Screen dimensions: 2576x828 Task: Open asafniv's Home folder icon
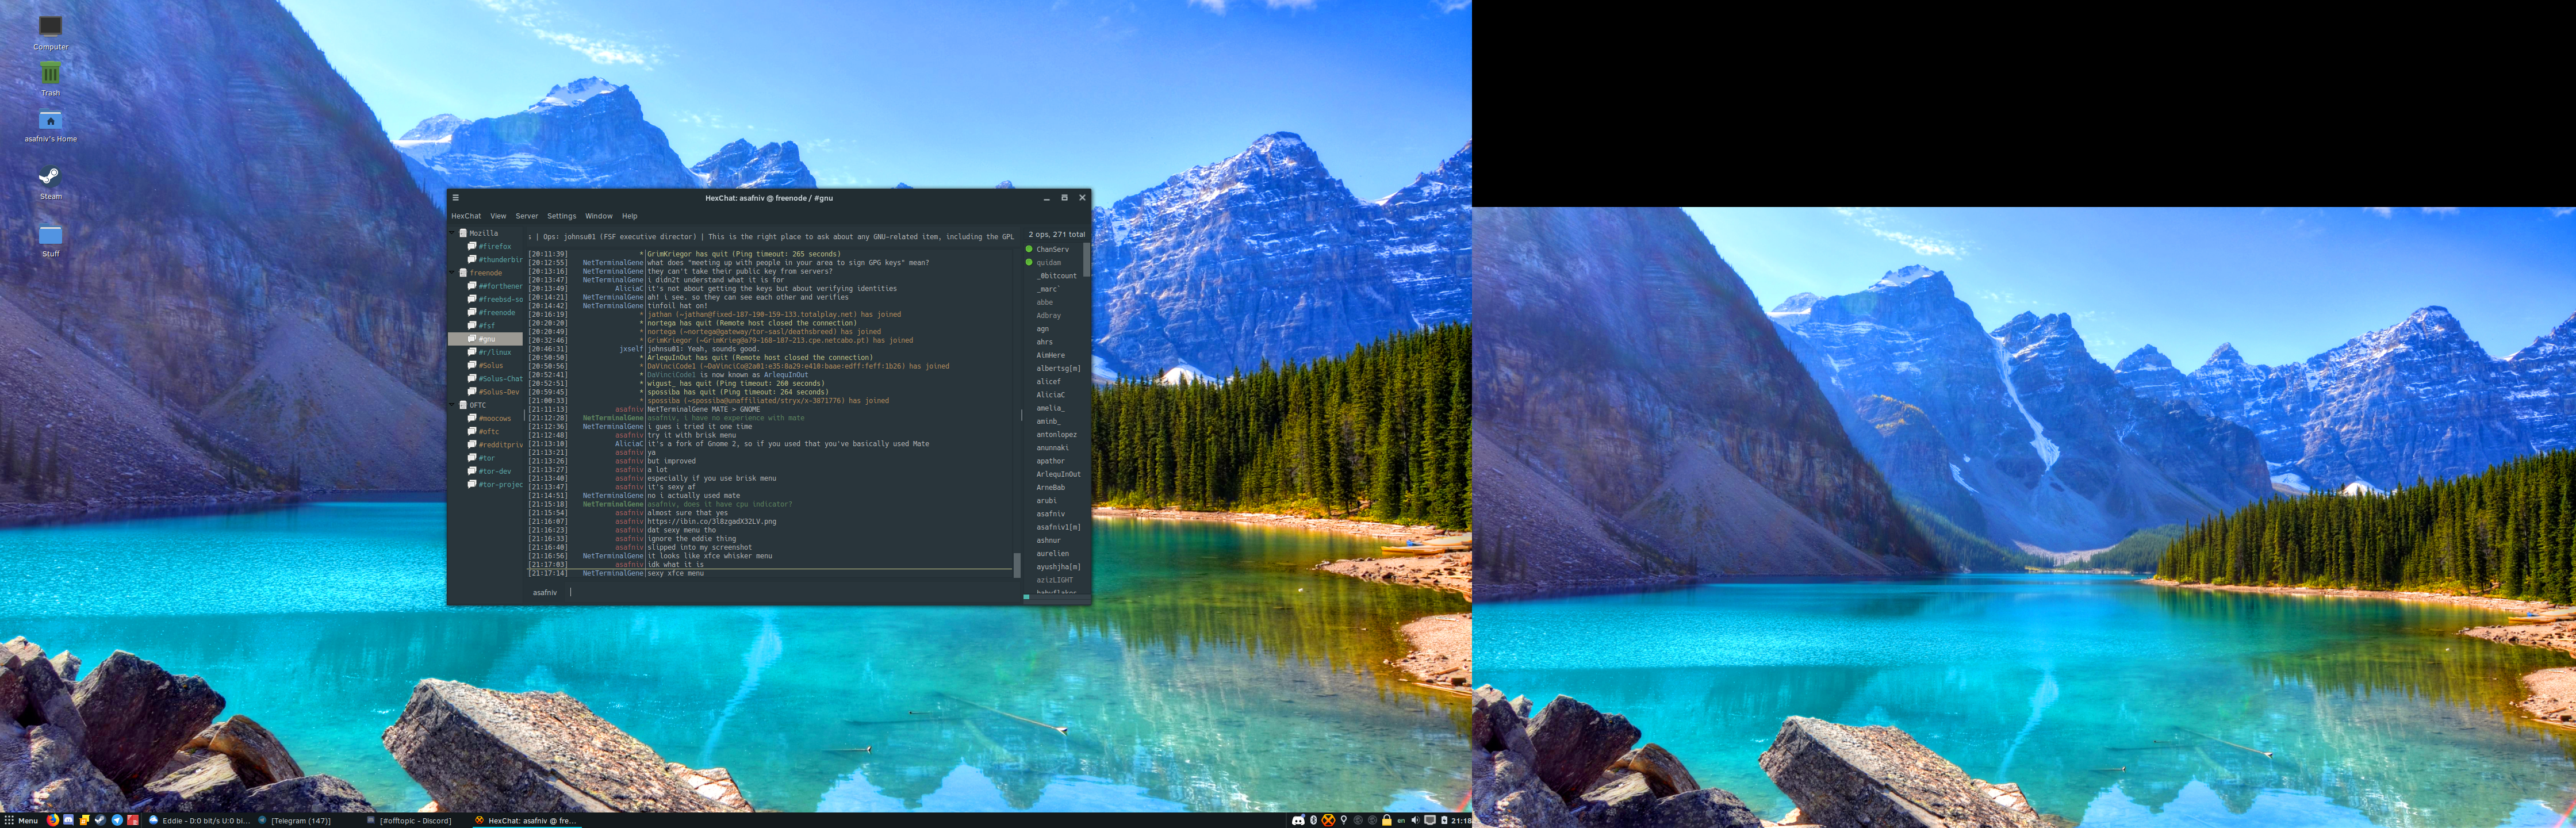click(x=50, y=125)
